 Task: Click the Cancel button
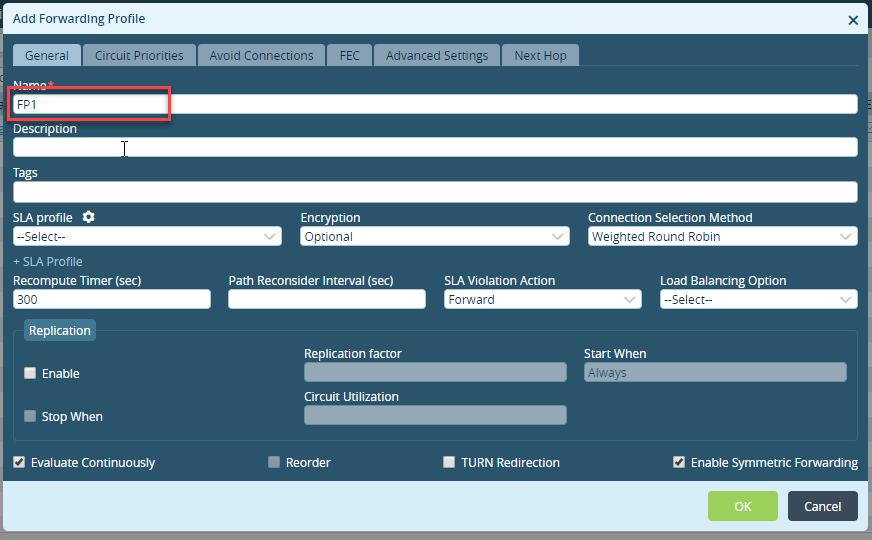[823, 506]
